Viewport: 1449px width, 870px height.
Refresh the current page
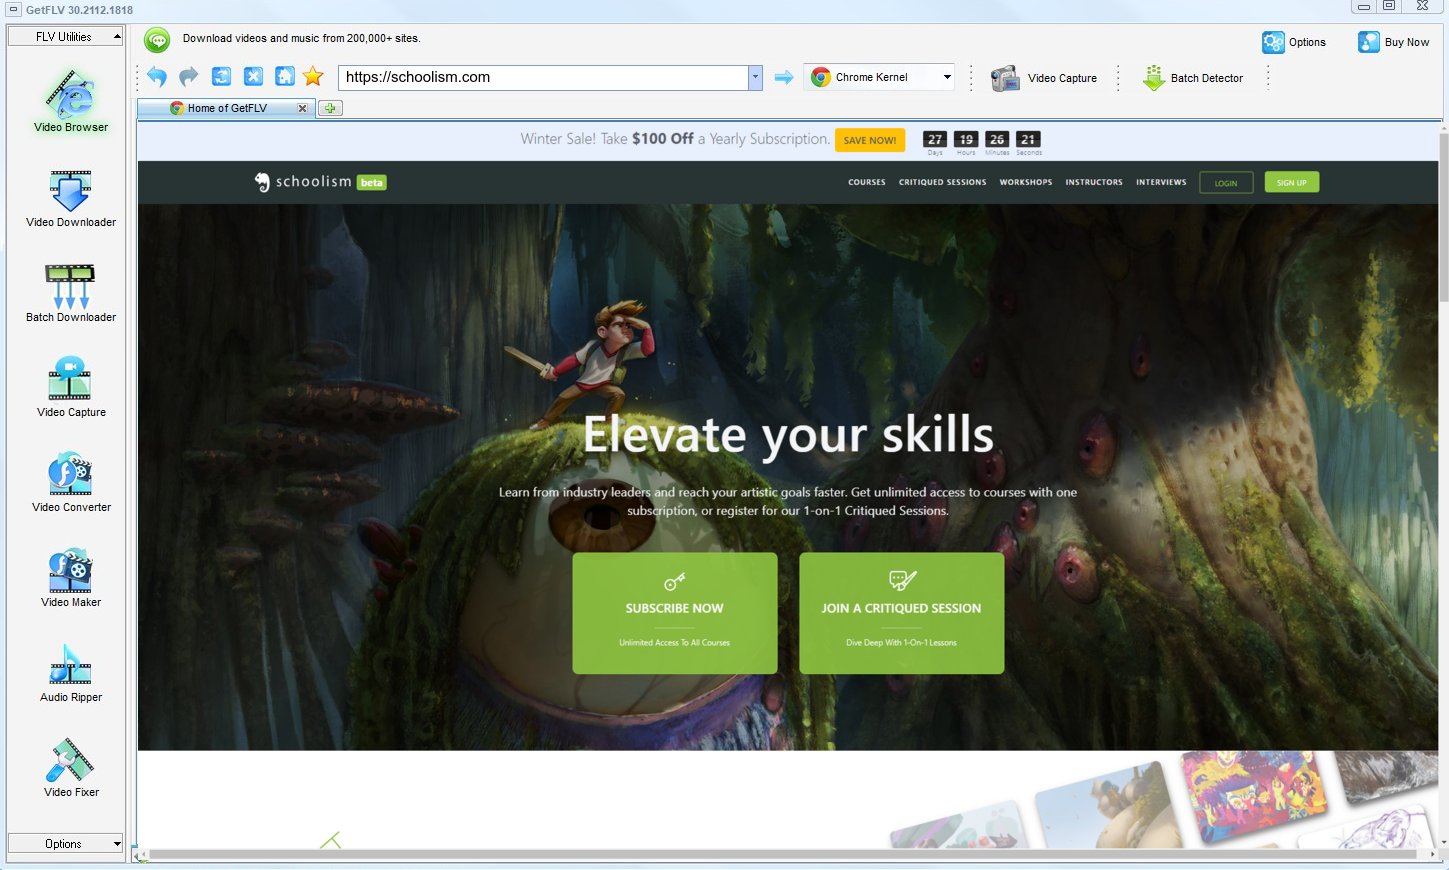[221, 77]
